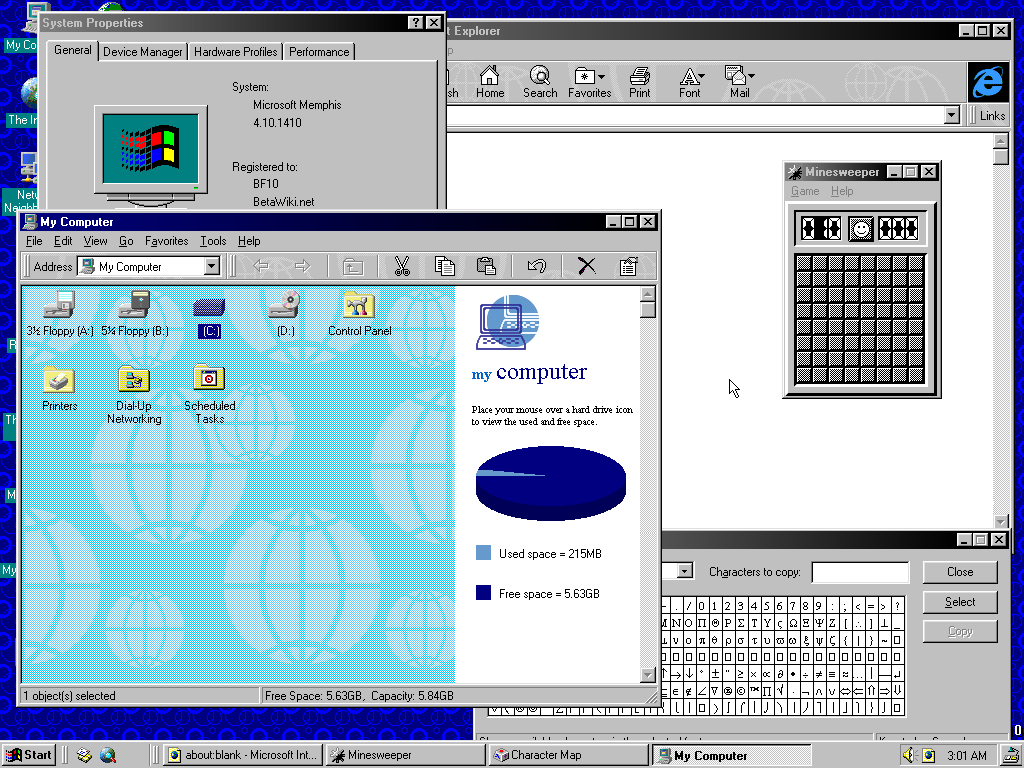
Task: Click in the Characters to copy field
Action: point(860,572)
